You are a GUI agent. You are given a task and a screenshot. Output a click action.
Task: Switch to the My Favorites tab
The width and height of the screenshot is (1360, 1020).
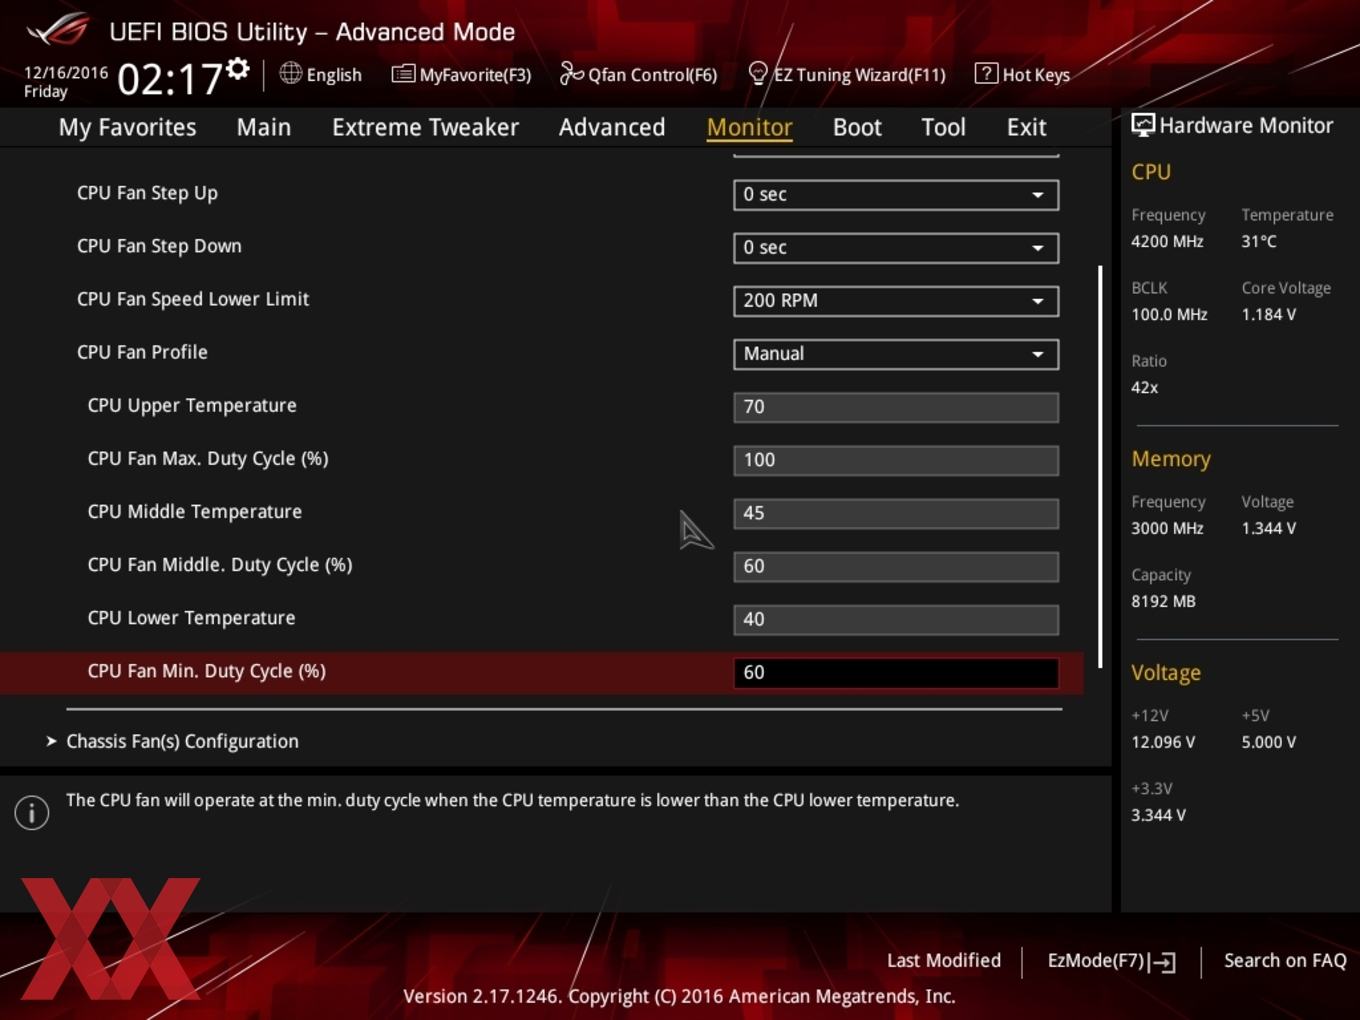[127, 127]
